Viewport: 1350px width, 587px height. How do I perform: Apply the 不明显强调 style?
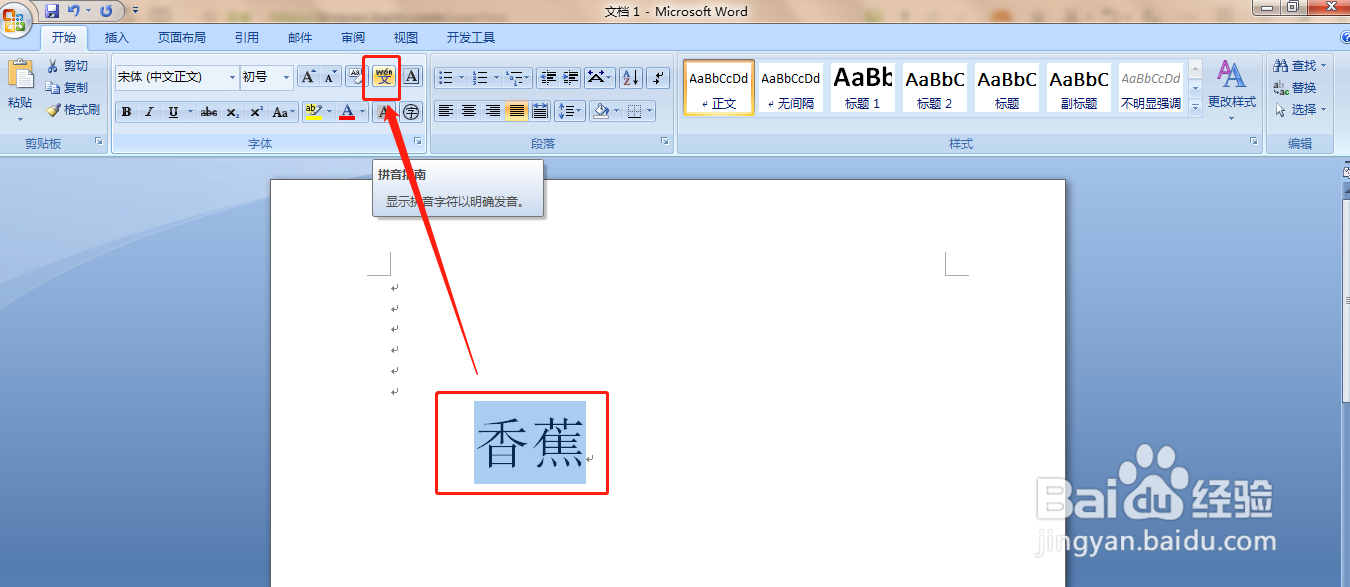point(1151,87)
